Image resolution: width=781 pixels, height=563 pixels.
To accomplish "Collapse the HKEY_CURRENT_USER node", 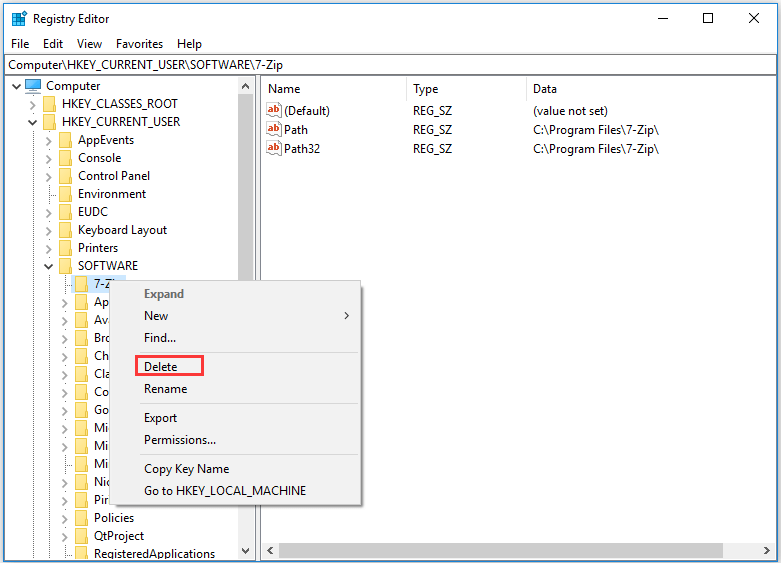I will 32,122.
